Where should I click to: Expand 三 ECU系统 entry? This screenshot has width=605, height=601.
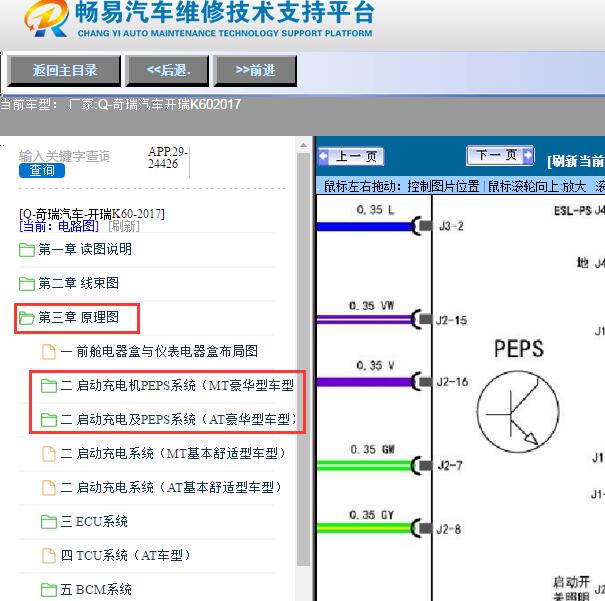point(94,521)
